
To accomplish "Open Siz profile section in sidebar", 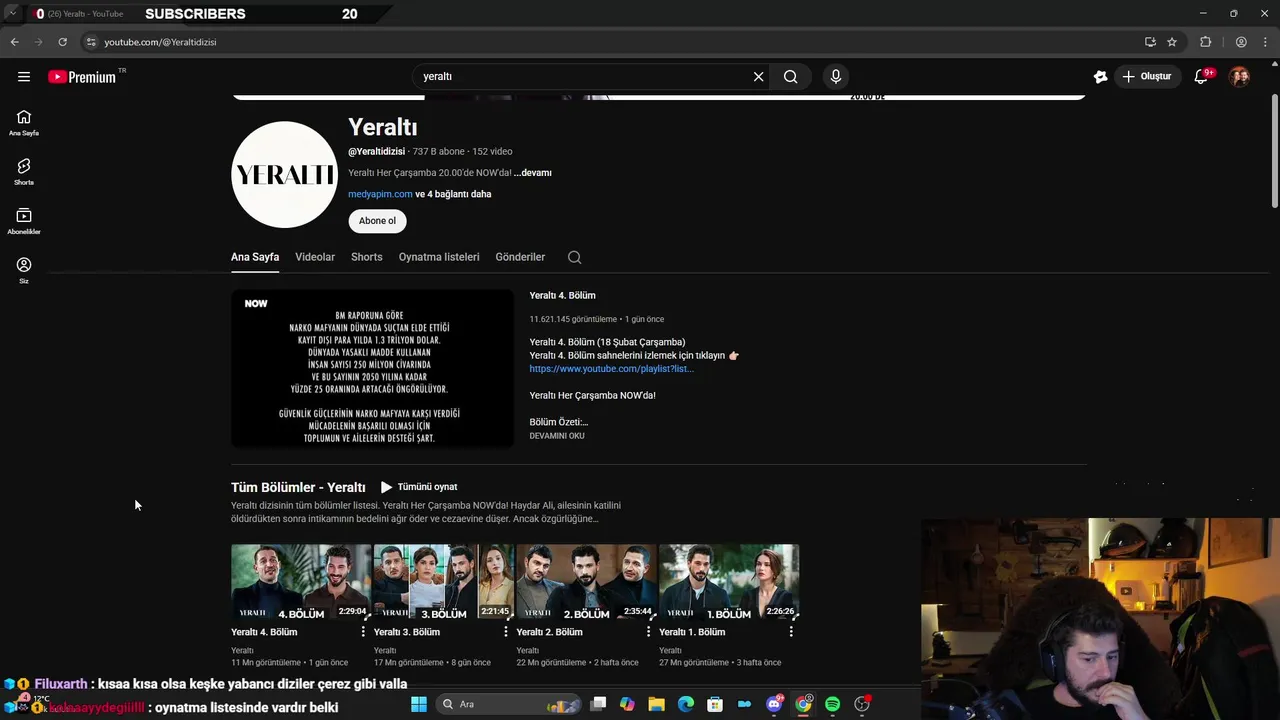I will (24, 270).
